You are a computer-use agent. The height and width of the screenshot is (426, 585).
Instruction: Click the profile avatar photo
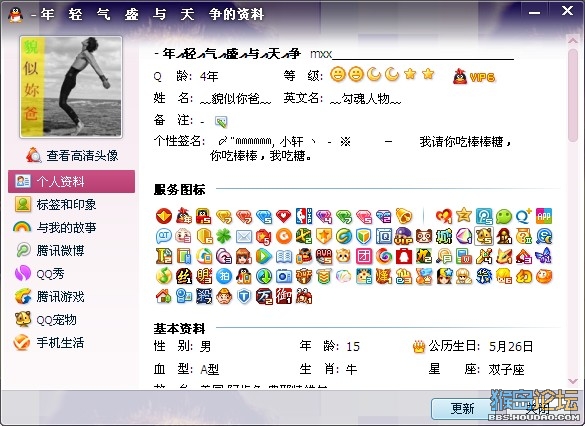pos(71,87)
